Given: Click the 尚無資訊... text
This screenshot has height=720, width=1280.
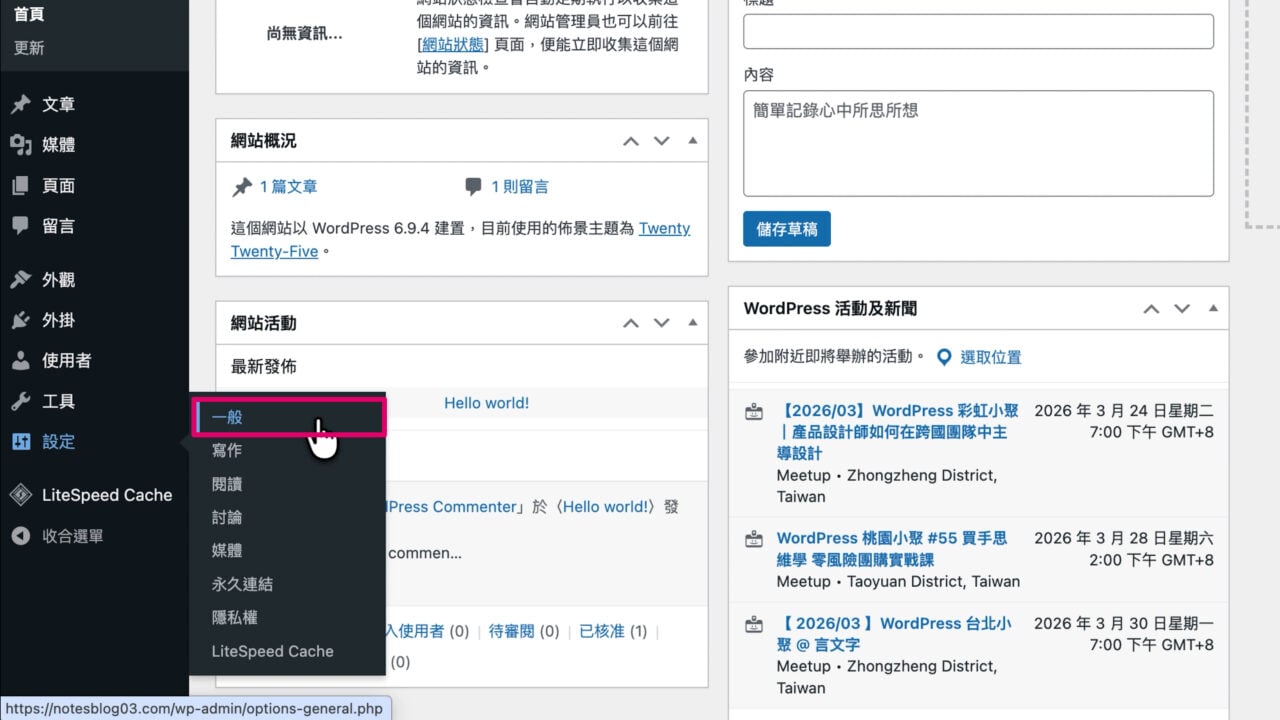Looking at the screenshot, I should [304, 34].
